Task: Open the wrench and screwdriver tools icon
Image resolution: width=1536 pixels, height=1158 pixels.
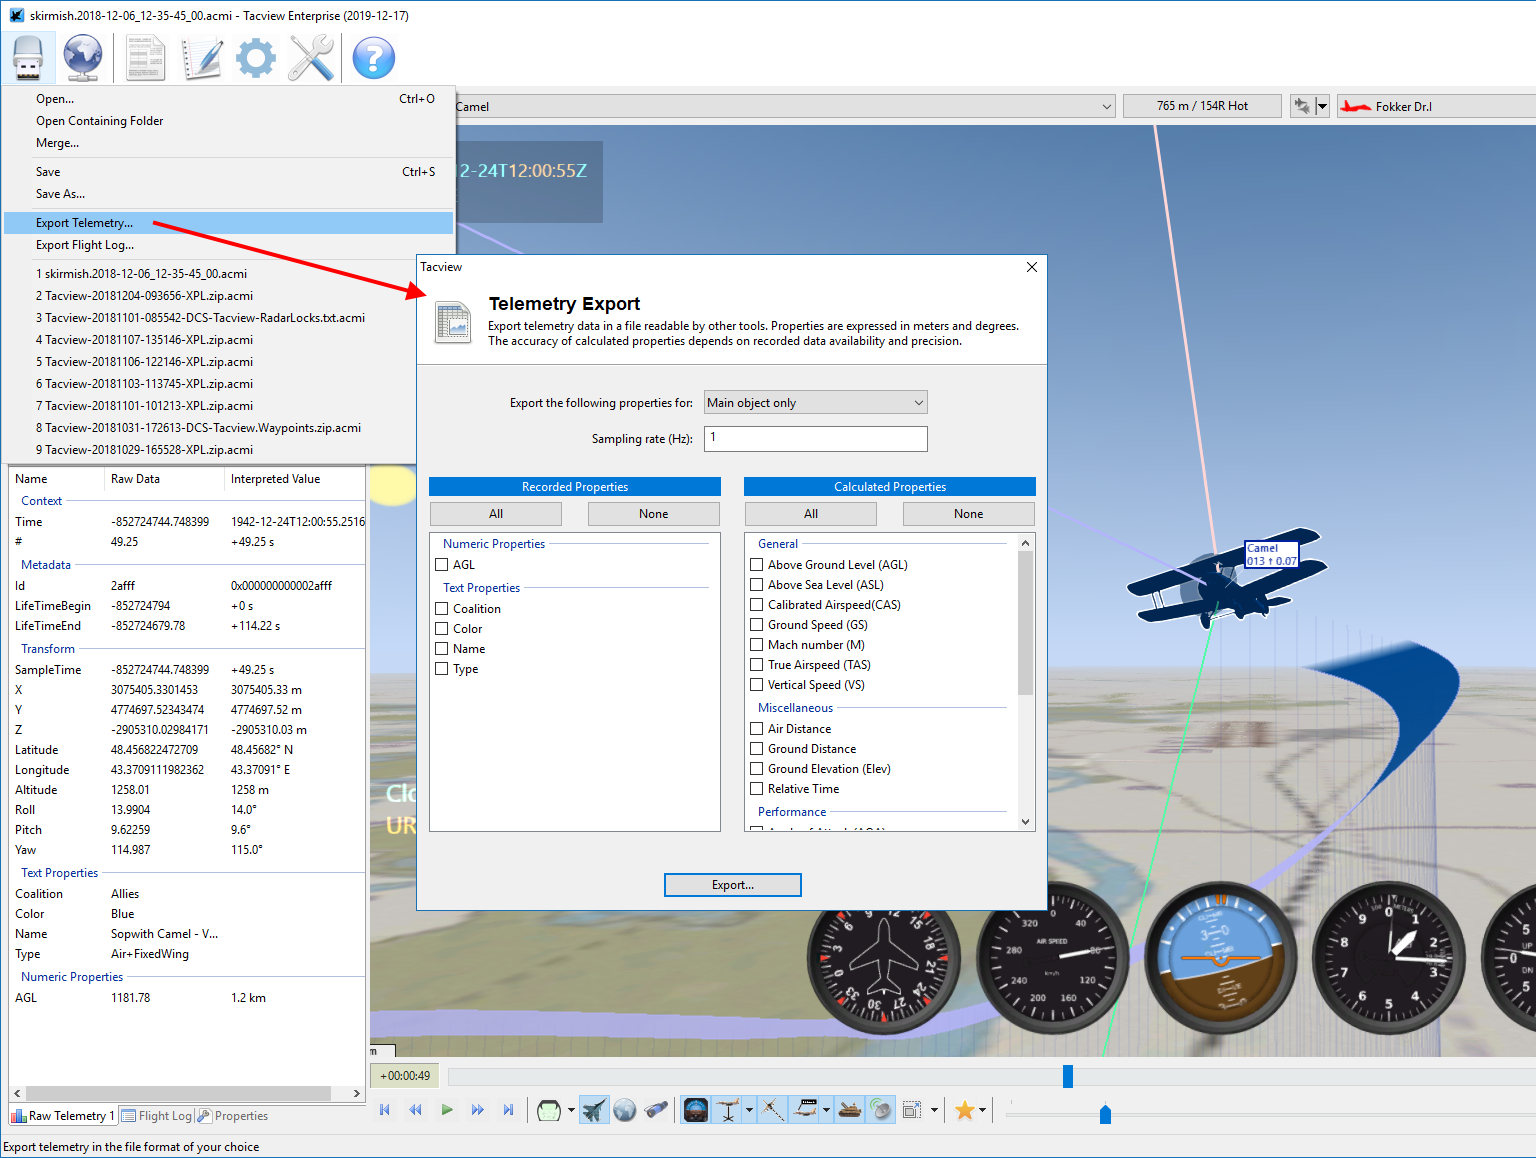Action: (311, 58)
